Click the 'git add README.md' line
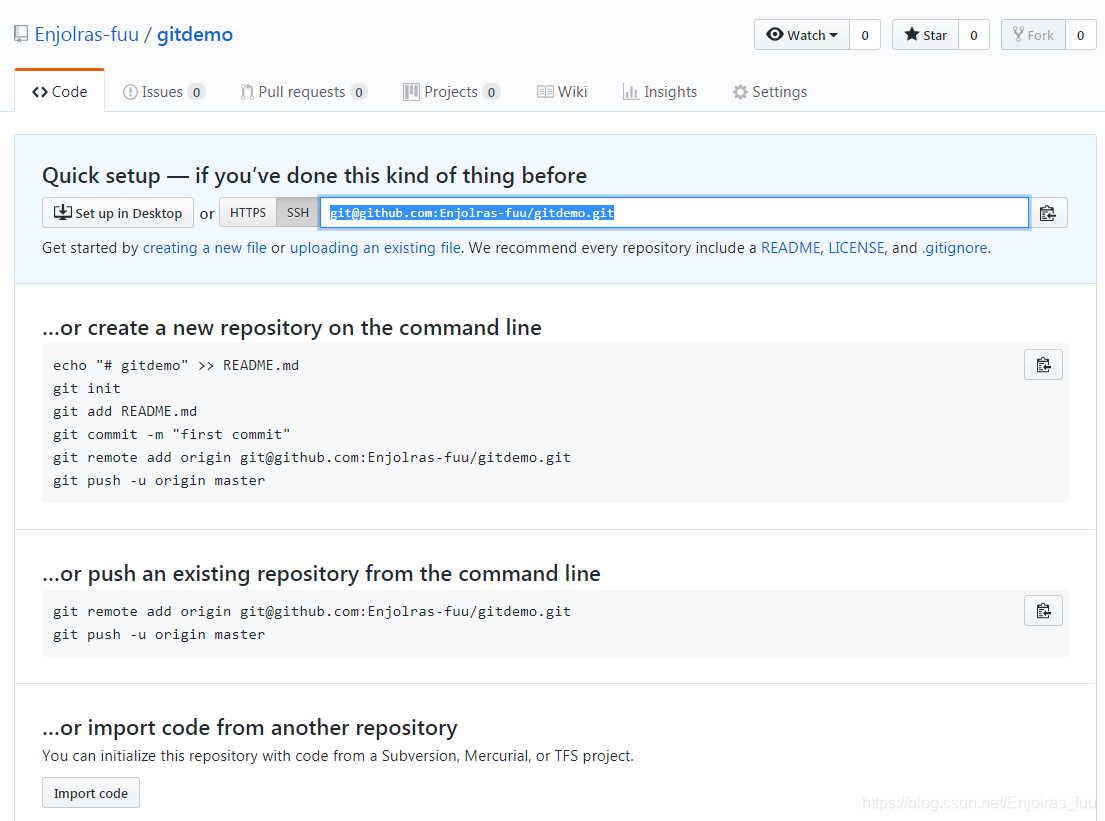 [x=125, y=412]
